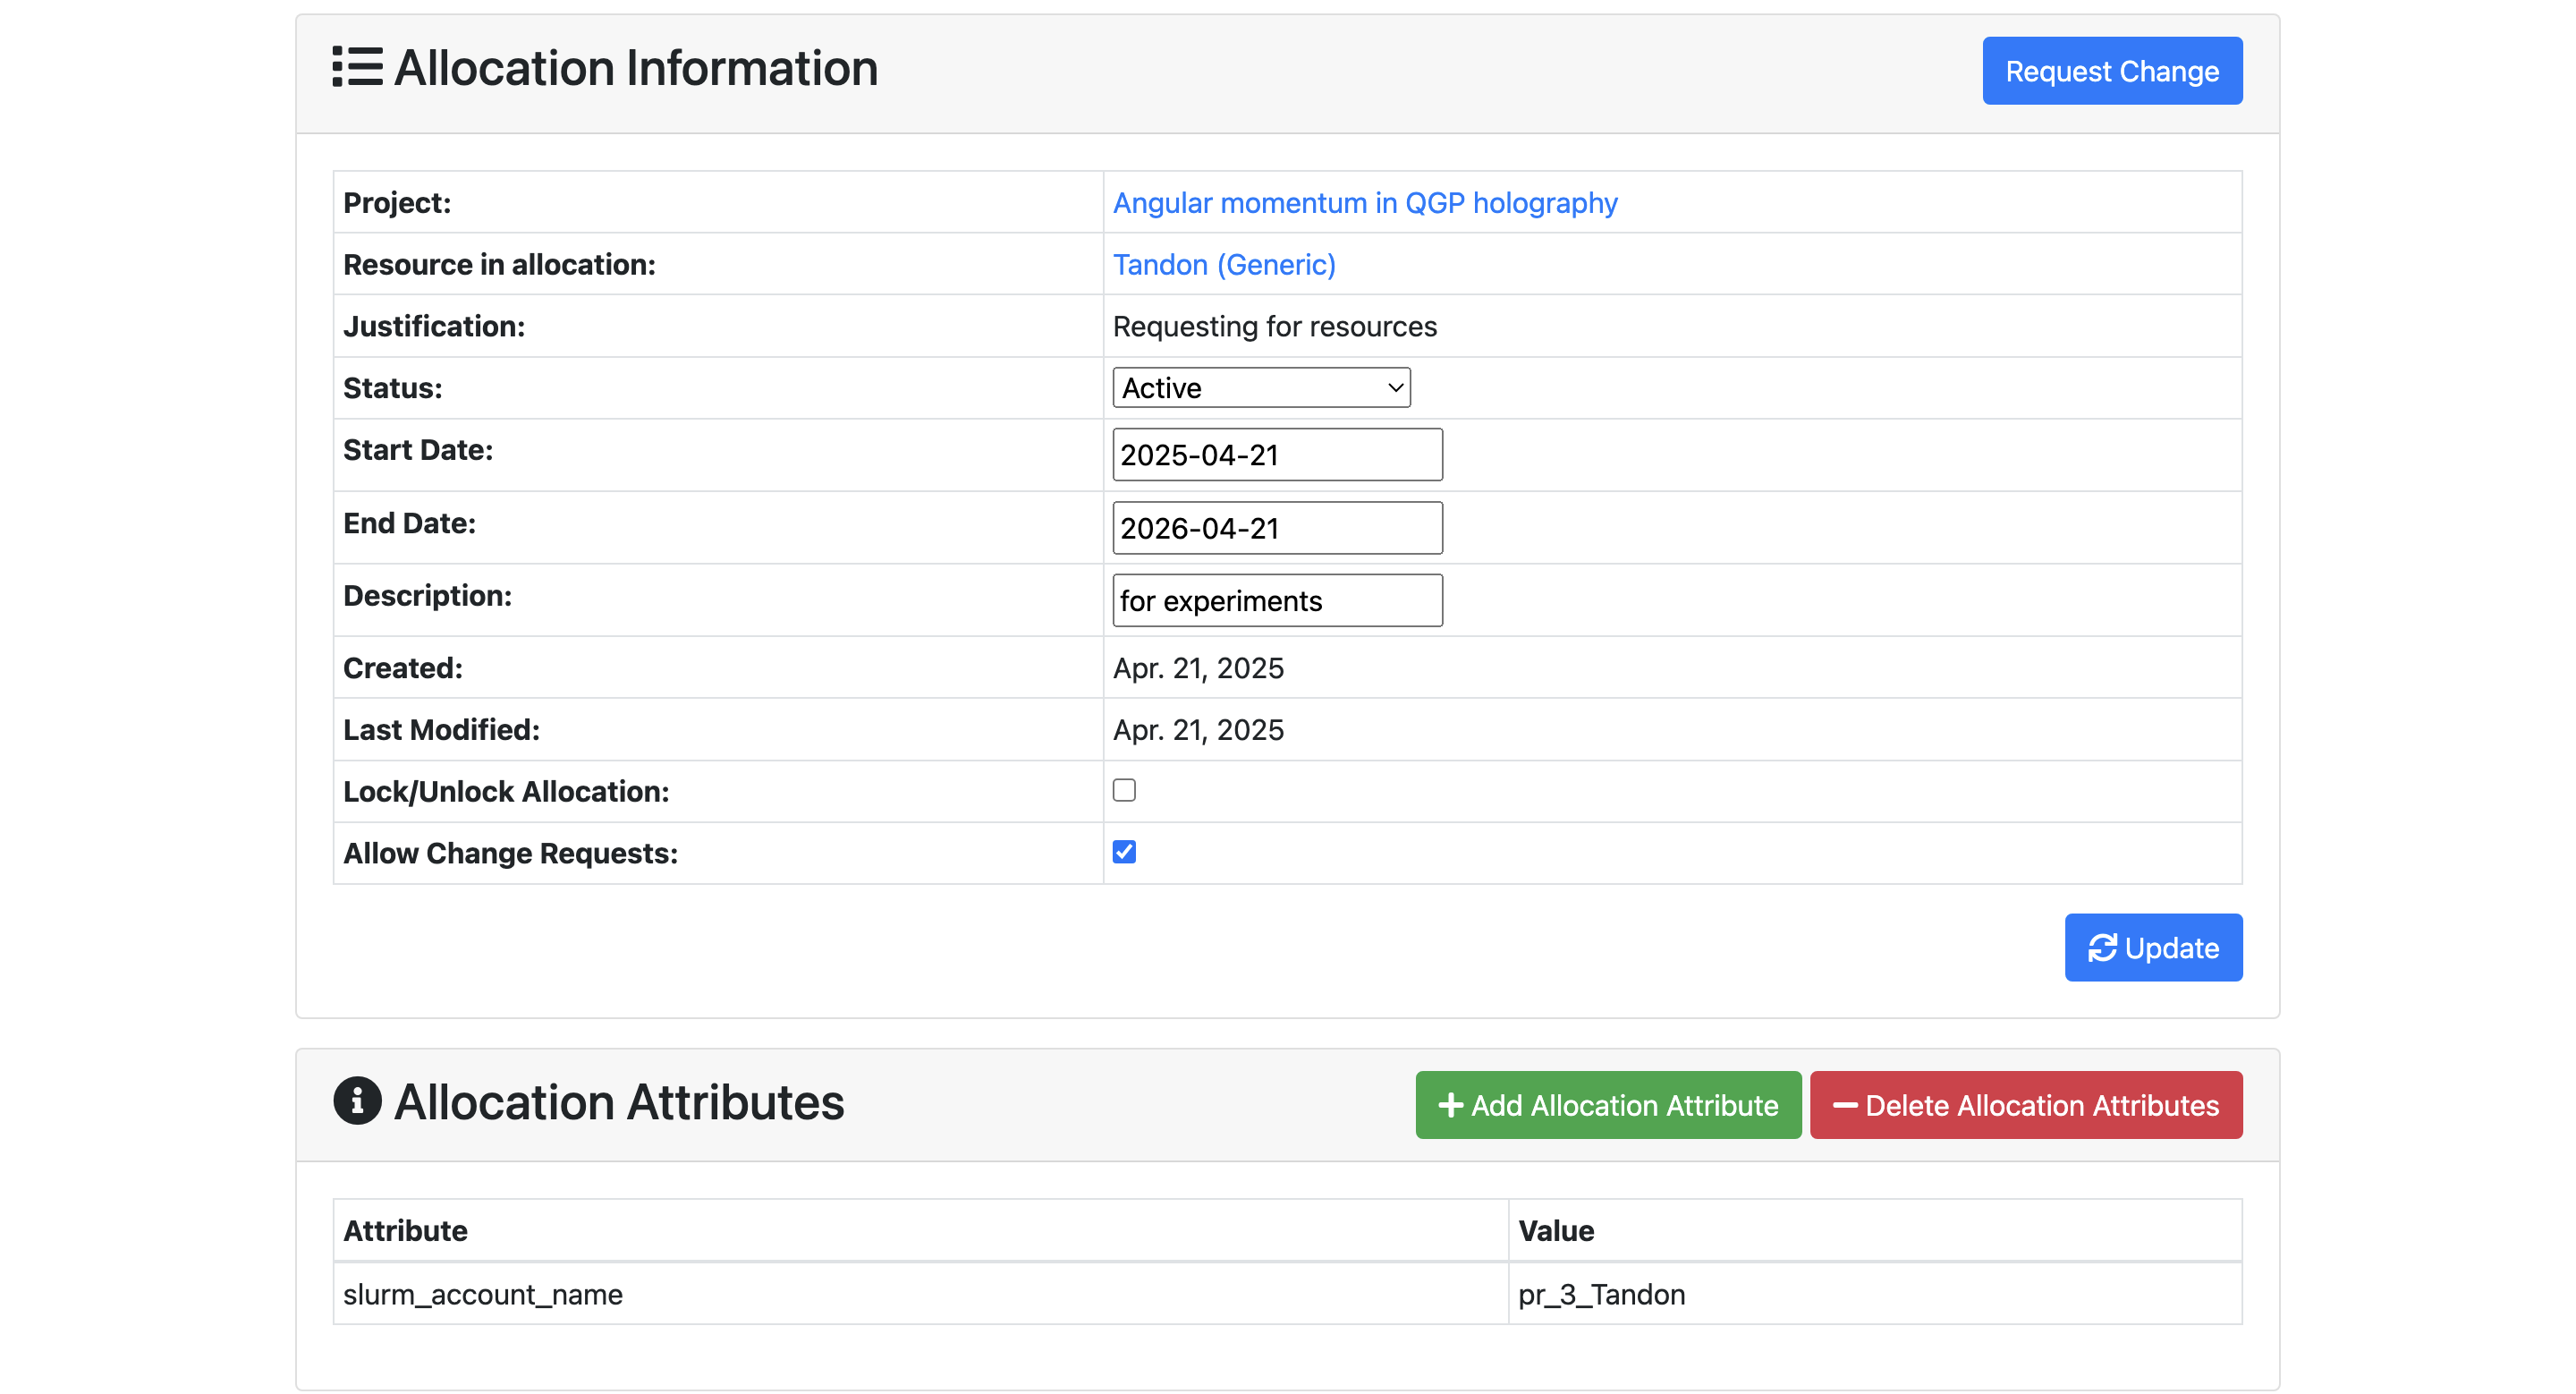
Task: Open the Angular momentum in QGP holography project link
Action: point(1364,203)
